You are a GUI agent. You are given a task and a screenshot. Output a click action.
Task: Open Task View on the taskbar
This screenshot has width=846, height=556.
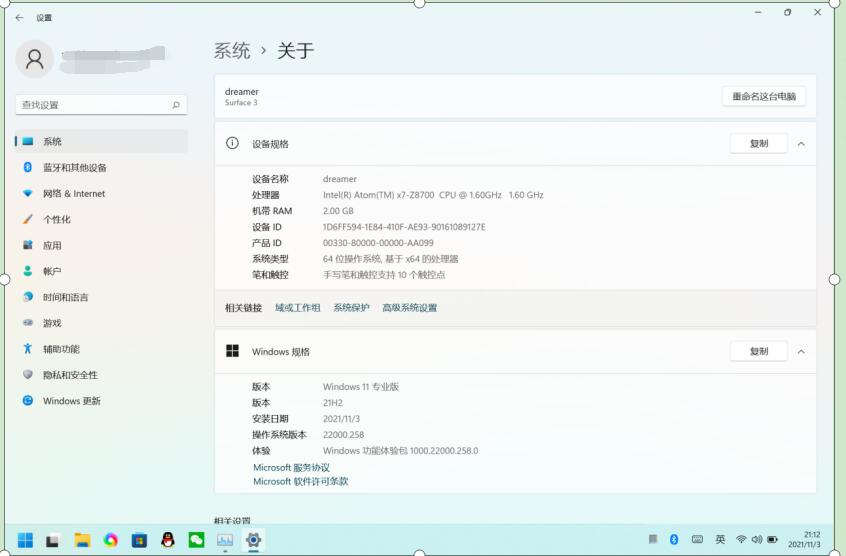(52, 540)
